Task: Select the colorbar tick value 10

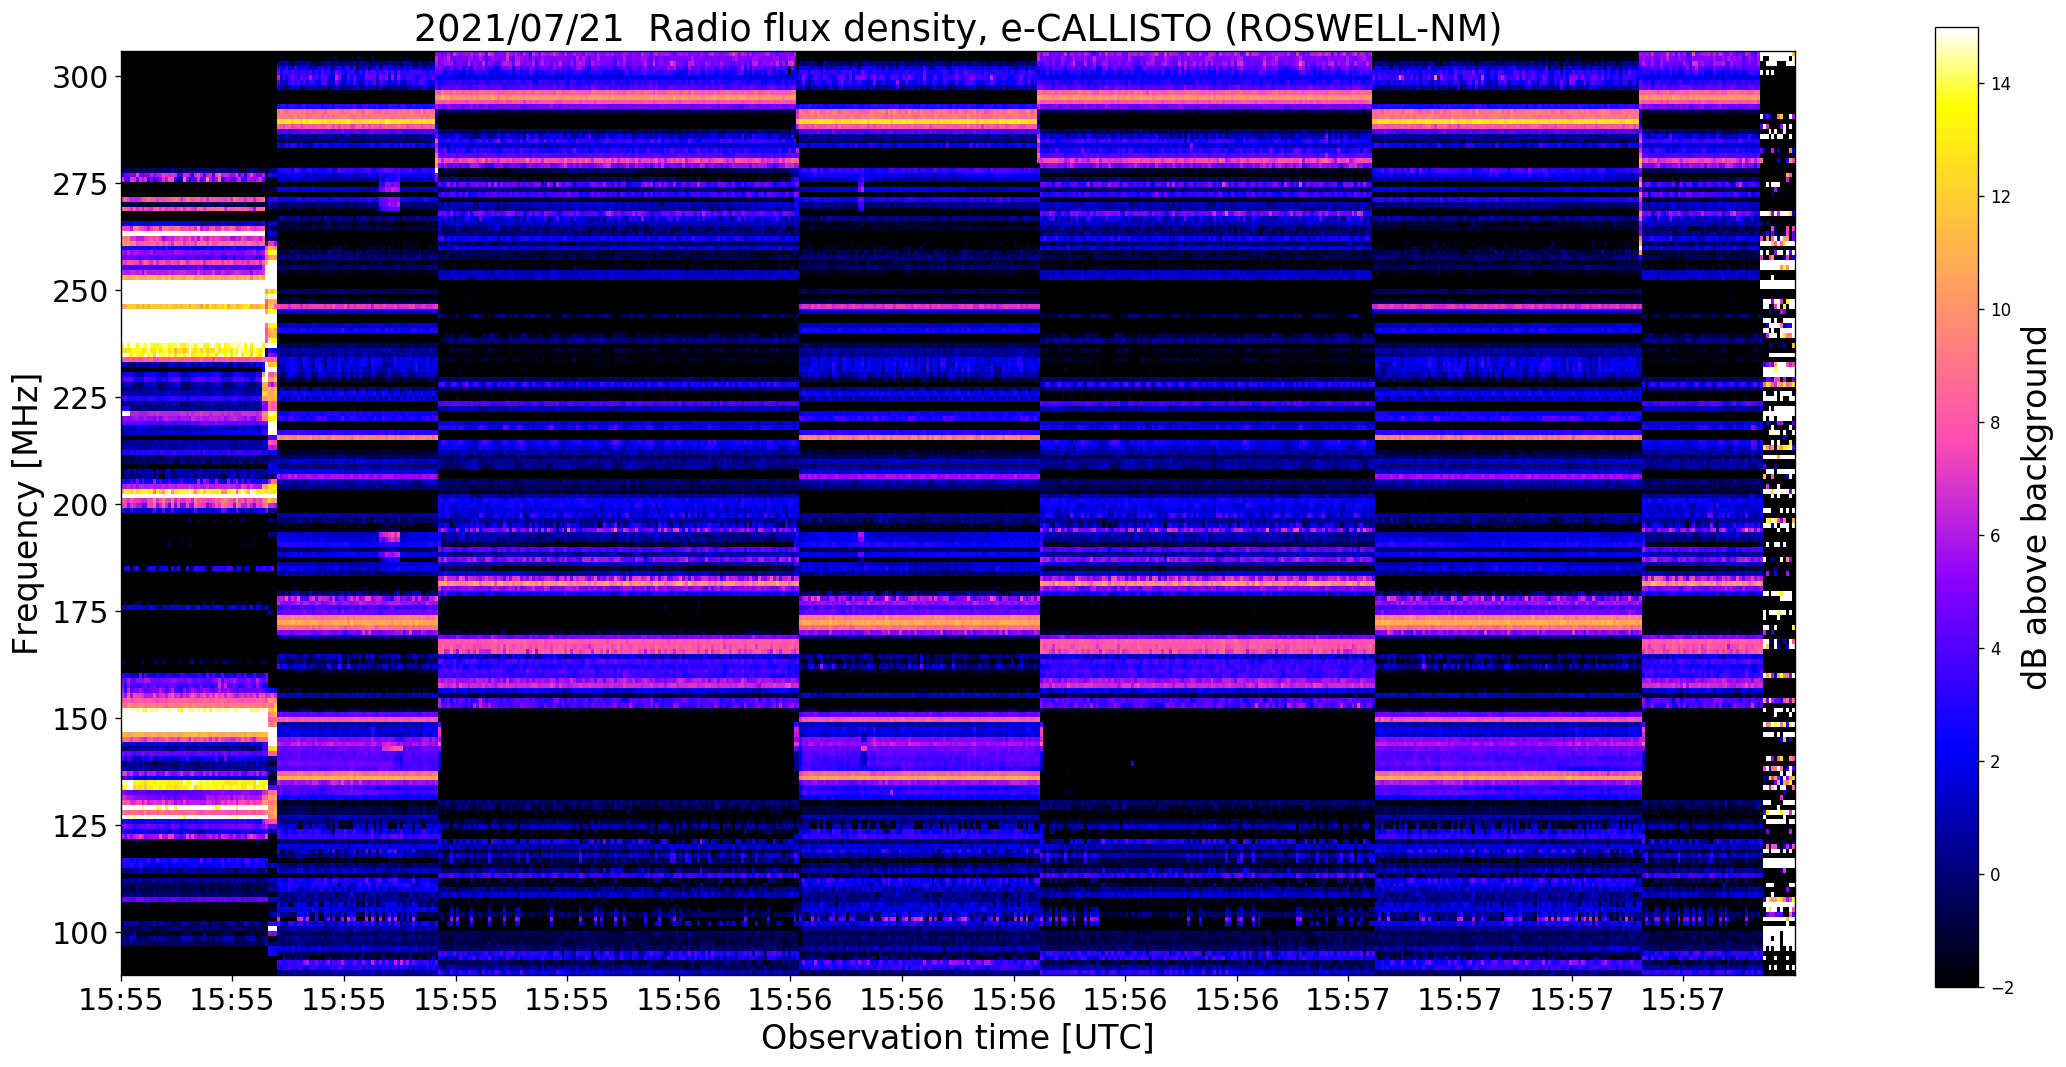Action: click(2001, 310)
